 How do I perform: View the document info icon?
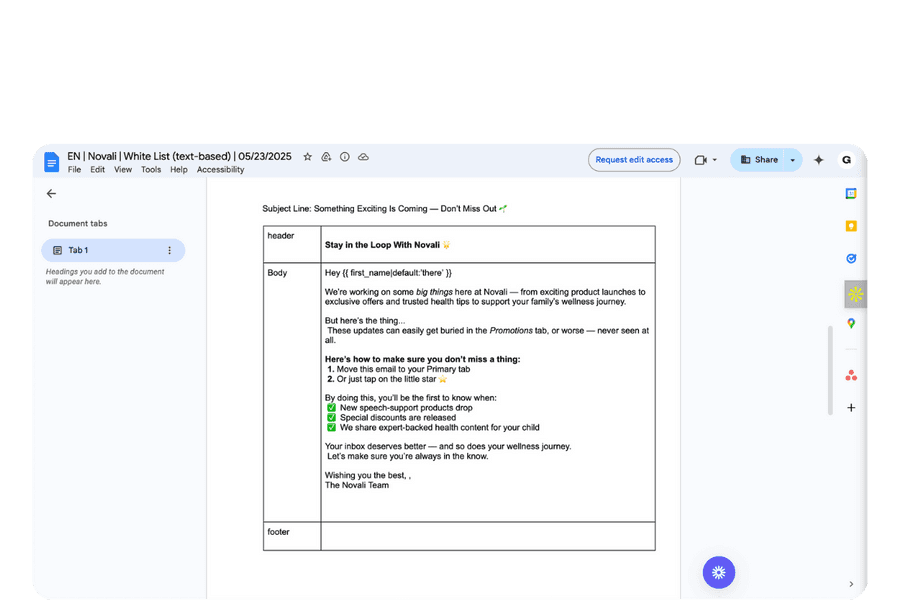pos(344,157)
